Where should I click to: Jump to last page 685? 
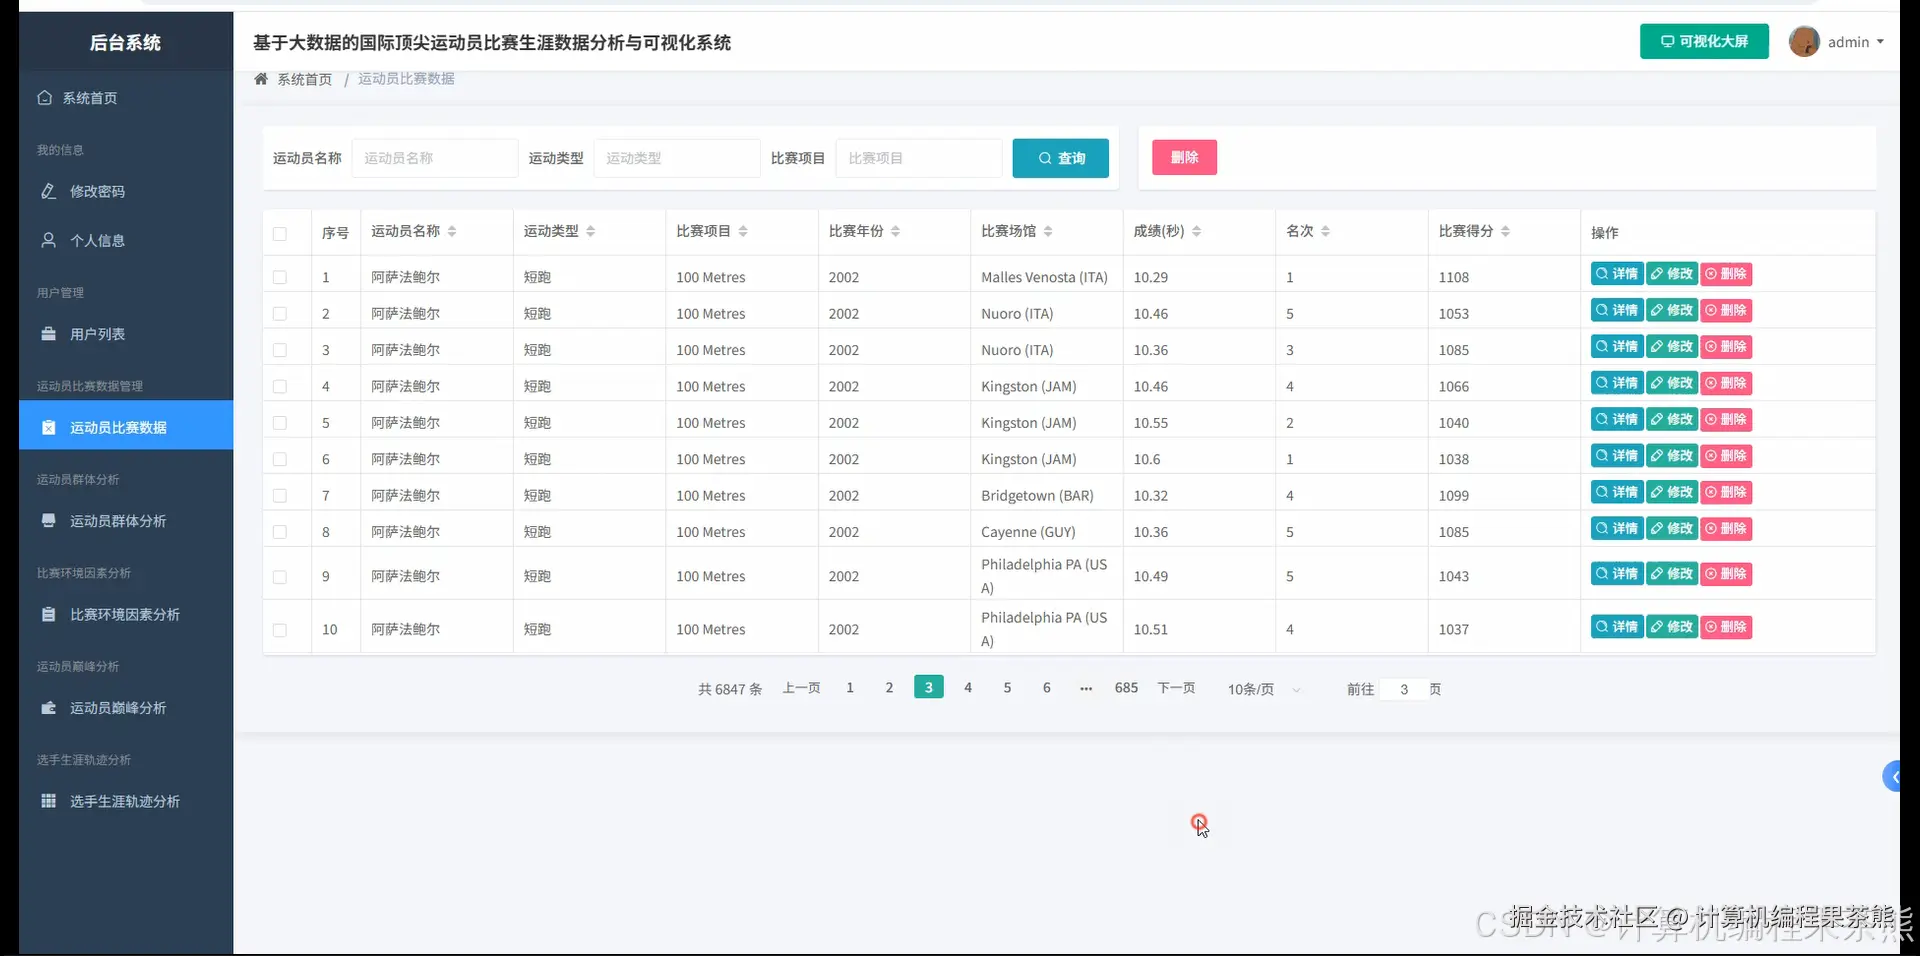(x=1126, y=687)
